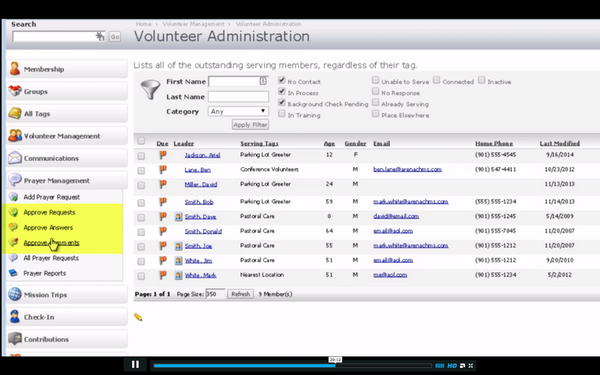The height and width of the screenshot is (375, 600).
Task: Check the Connected checkbox
Action: (437, 80)
